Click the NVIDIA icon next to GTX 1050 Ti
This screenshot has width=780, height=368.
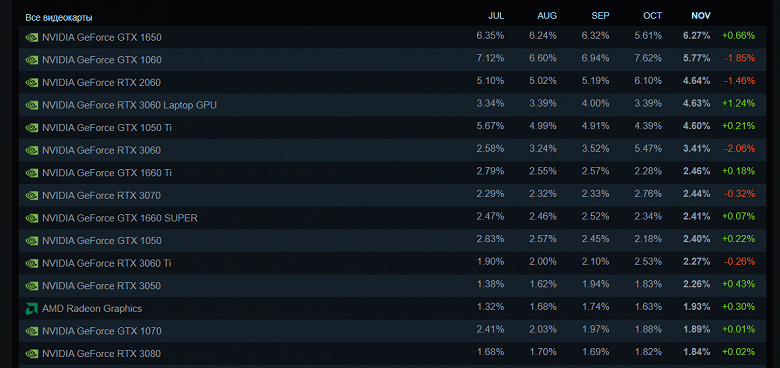(31, 128)
